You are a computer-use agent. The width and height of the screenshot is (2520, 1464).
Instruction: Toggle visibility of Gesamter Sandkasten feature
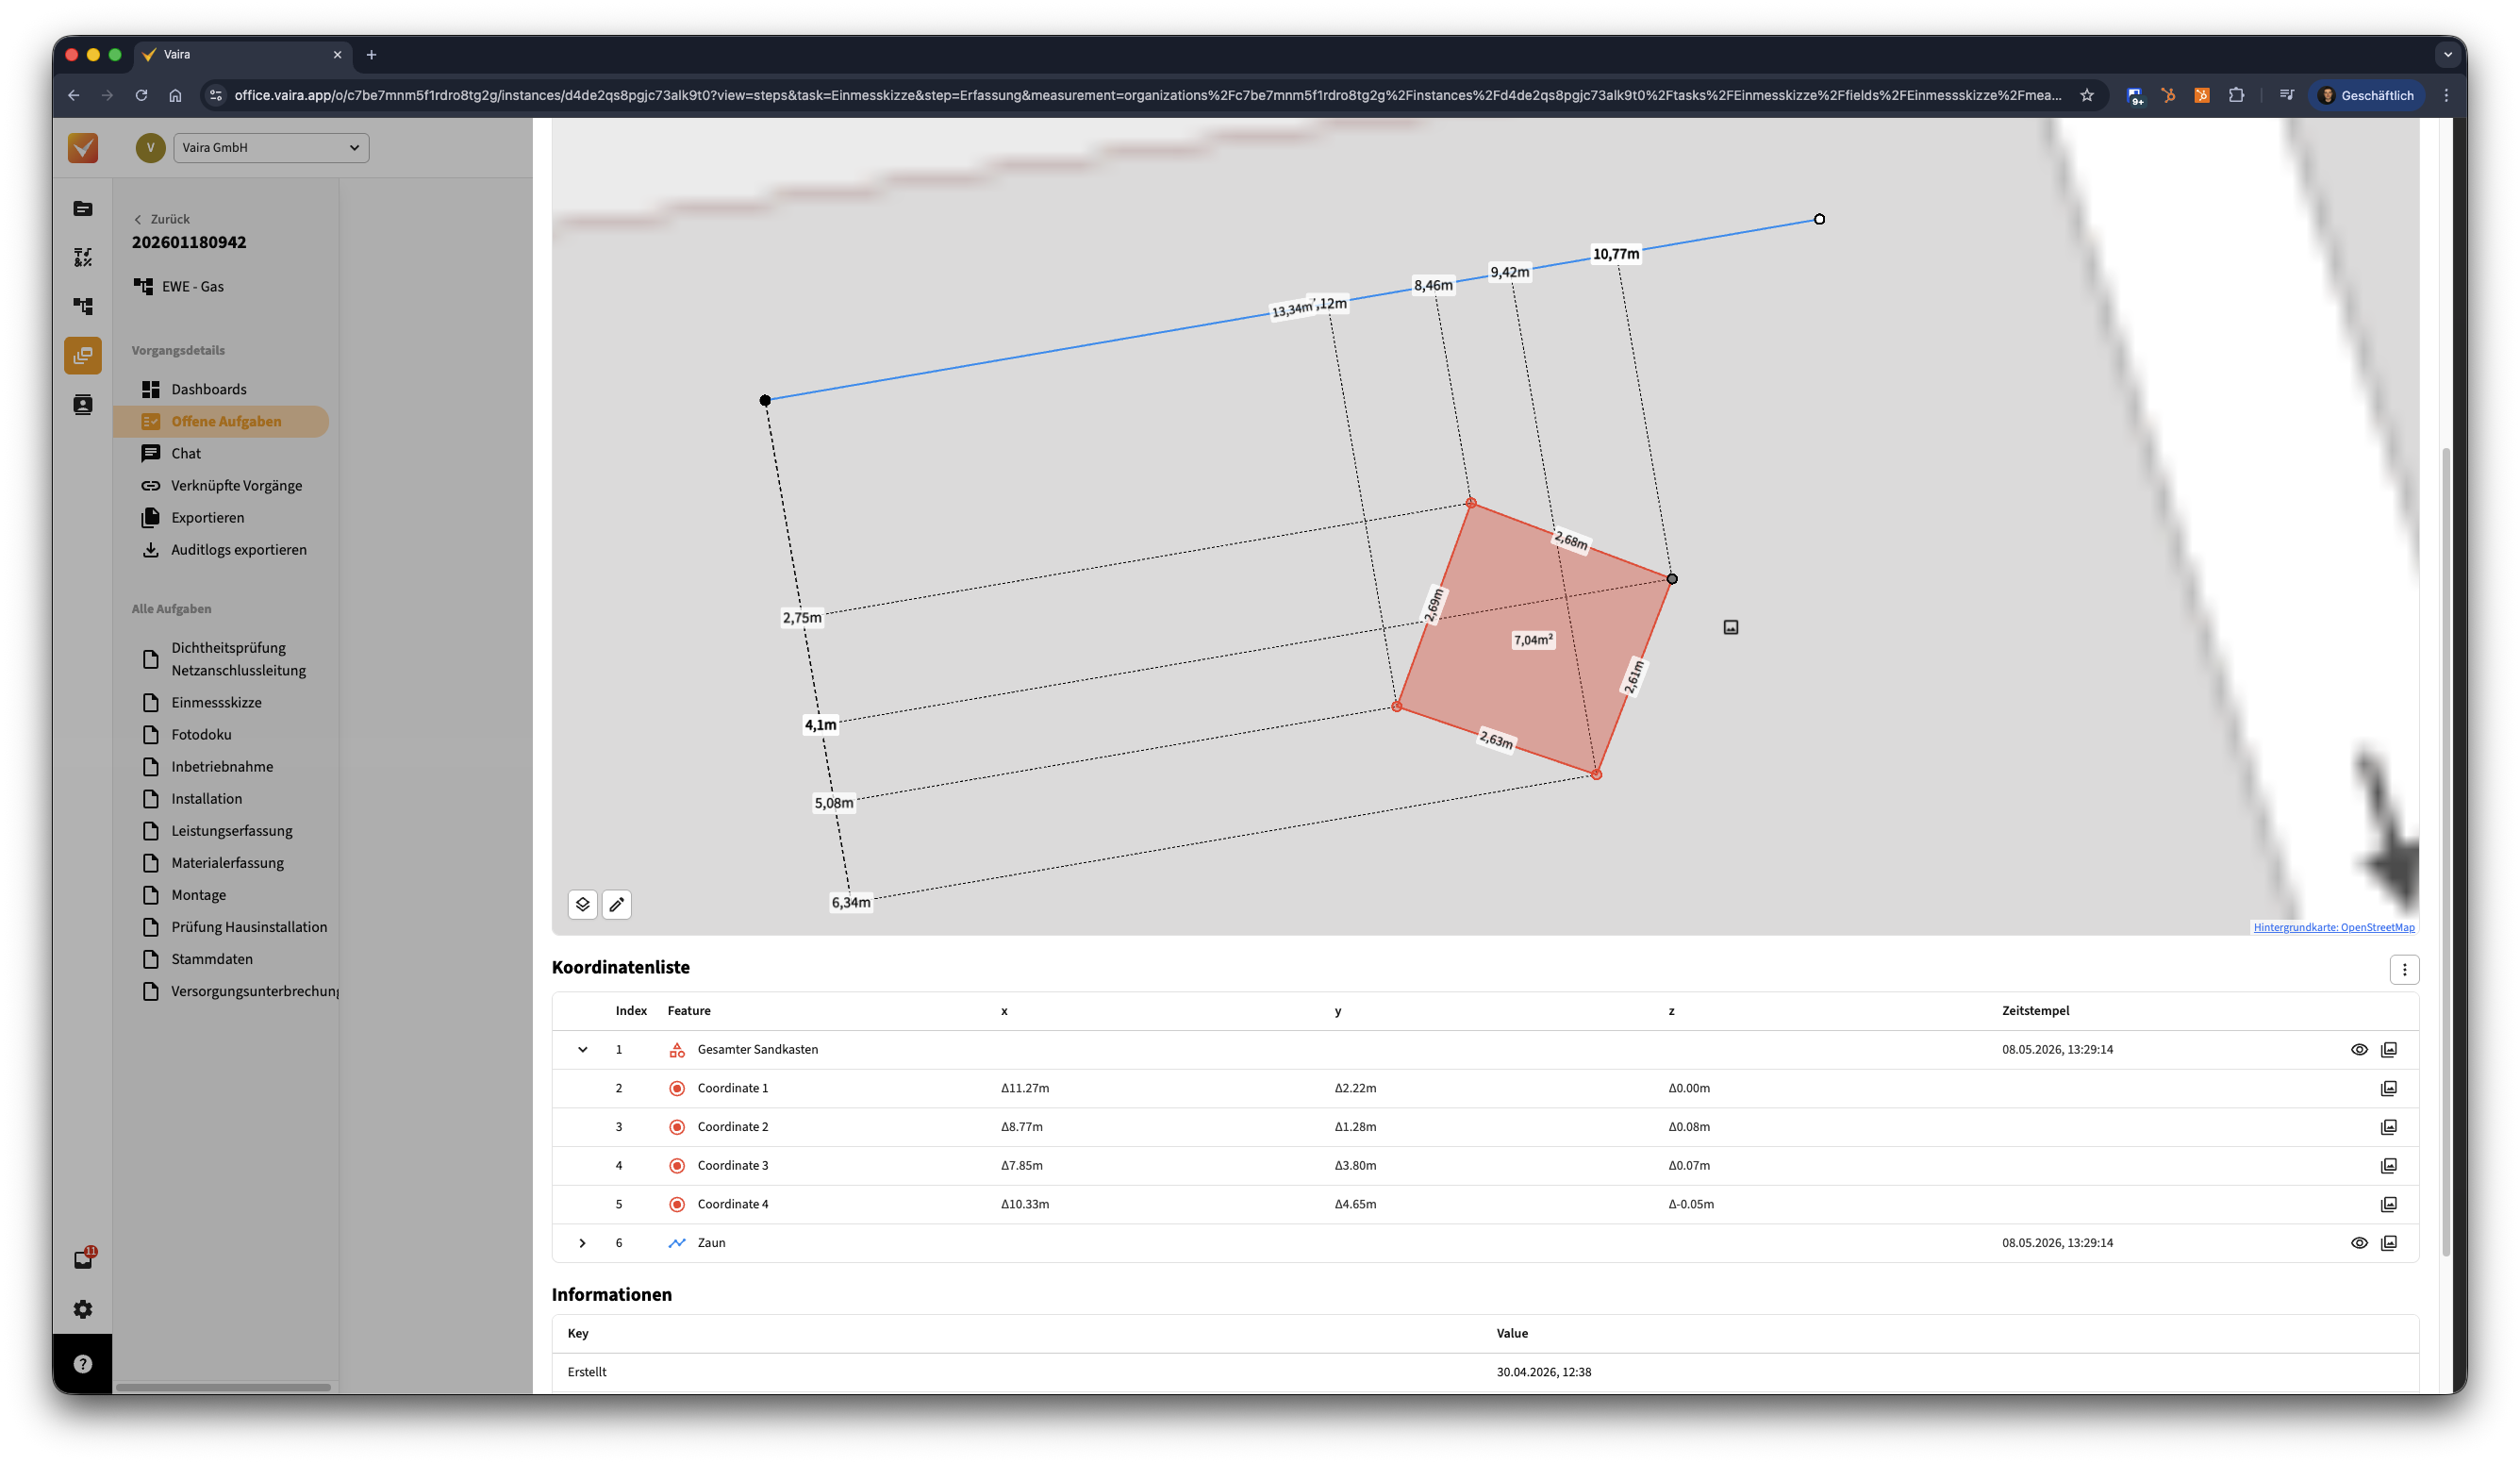[2359, 1049]
